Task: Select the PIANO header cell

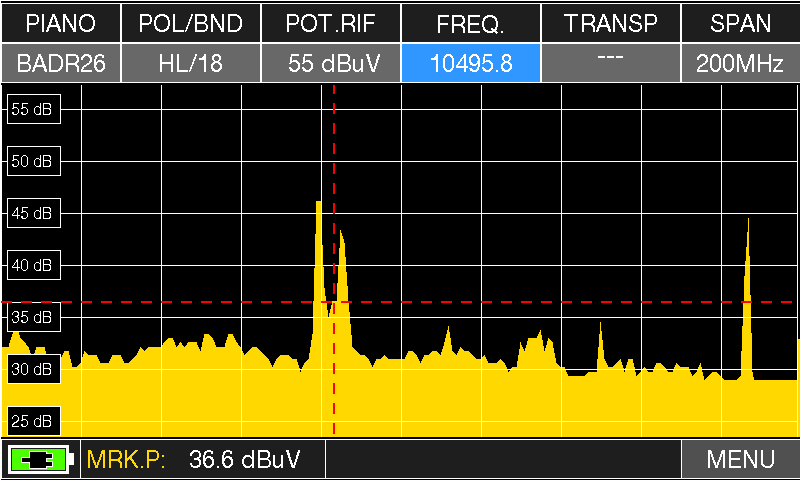Action: 61,23
